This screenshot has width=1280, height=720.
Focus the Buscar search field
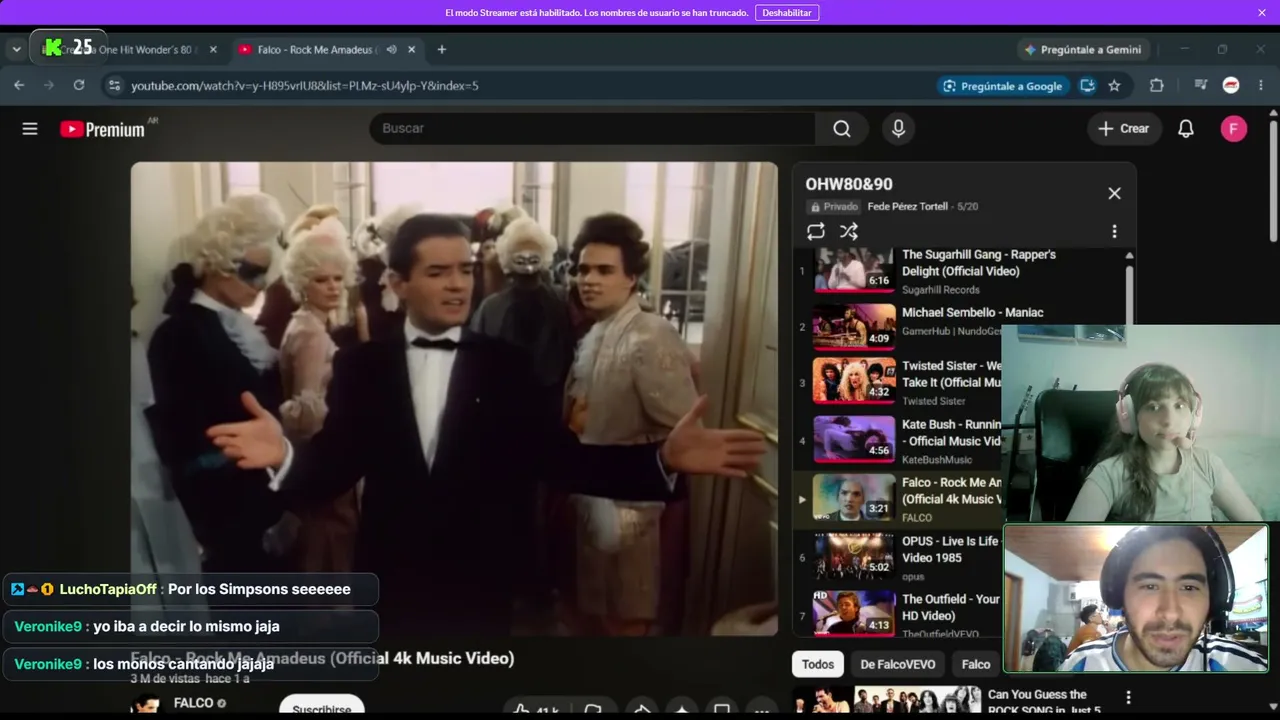[592, 129]
